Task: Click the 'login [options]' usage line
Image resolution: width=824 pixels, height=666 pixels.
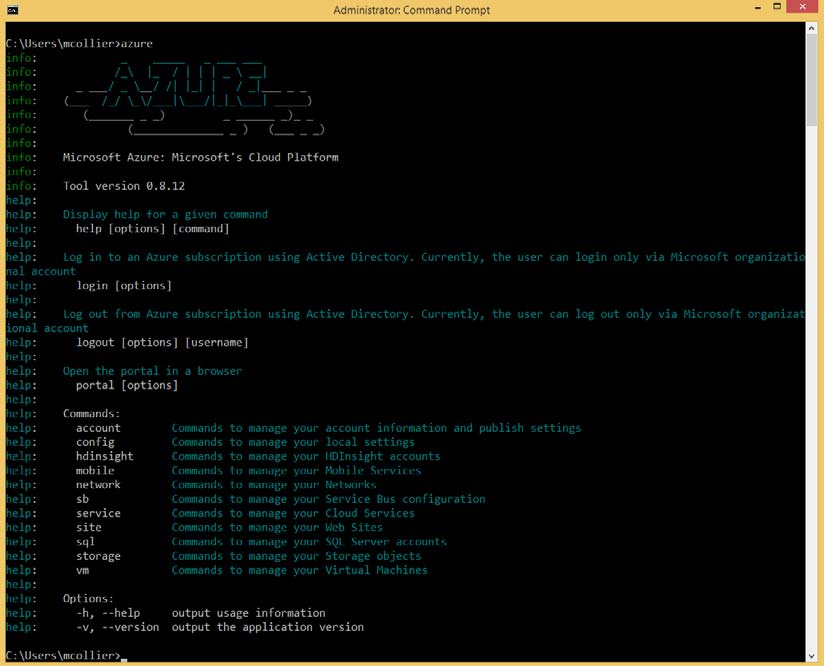Action: click(x=123, y=286)
